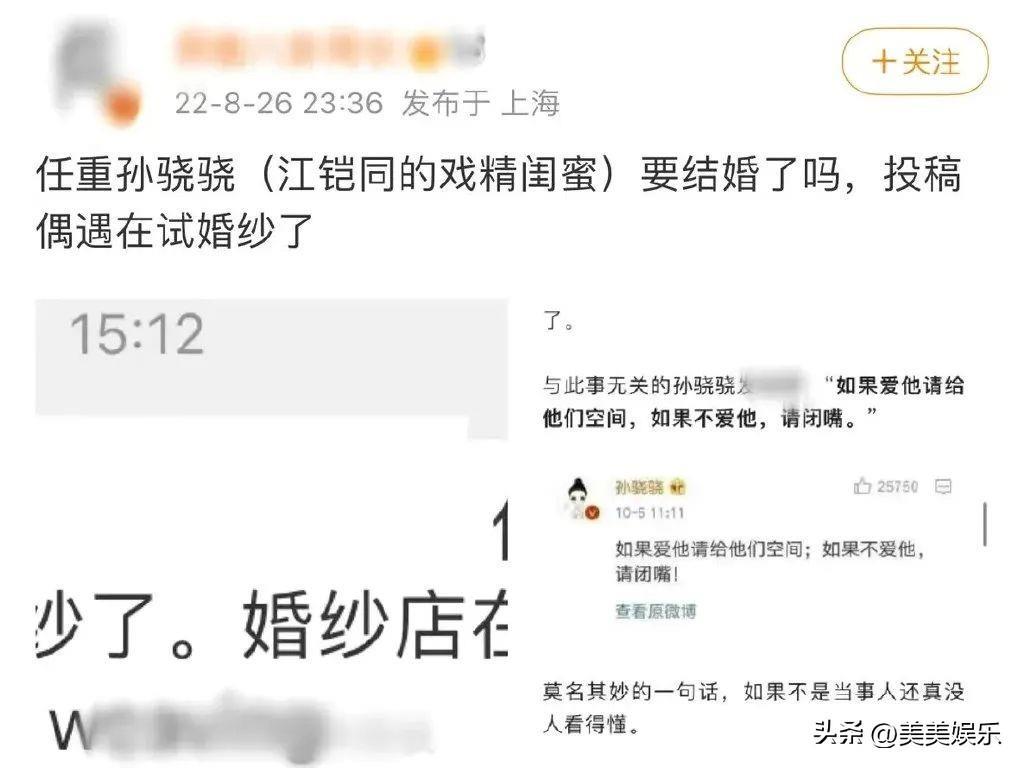Click the 发布于 上海 location label
This screenshot has width=1024, height=768.
coord(481,103)
